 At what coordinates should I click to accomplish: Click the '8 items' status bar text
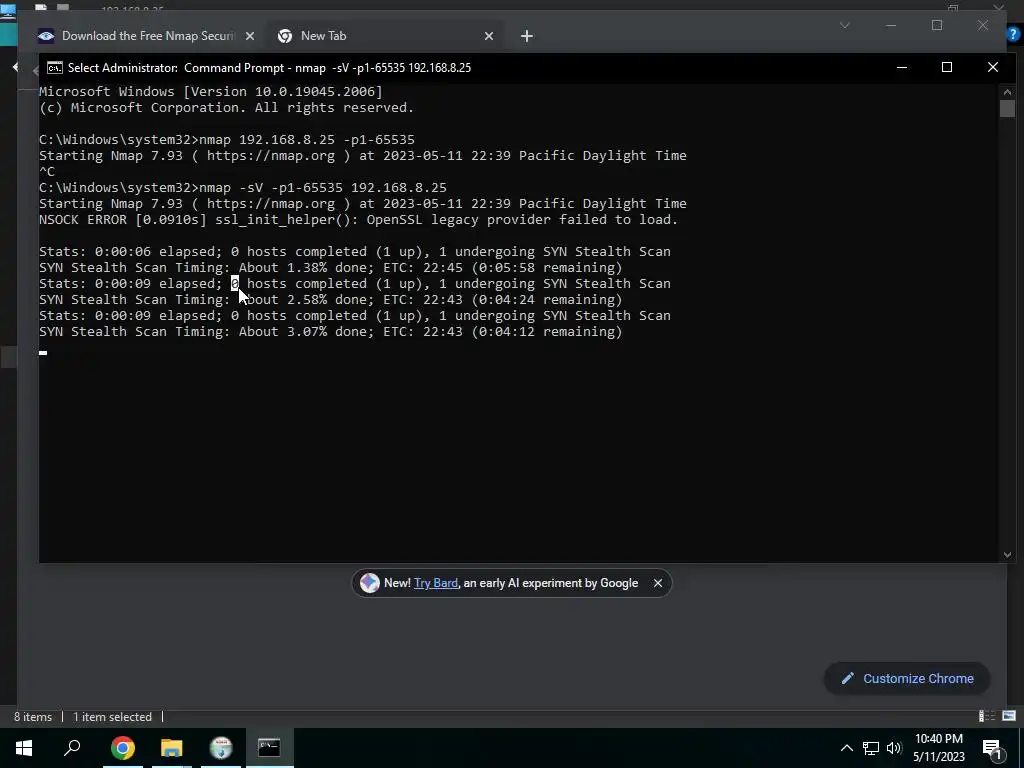tap(33, 717)
